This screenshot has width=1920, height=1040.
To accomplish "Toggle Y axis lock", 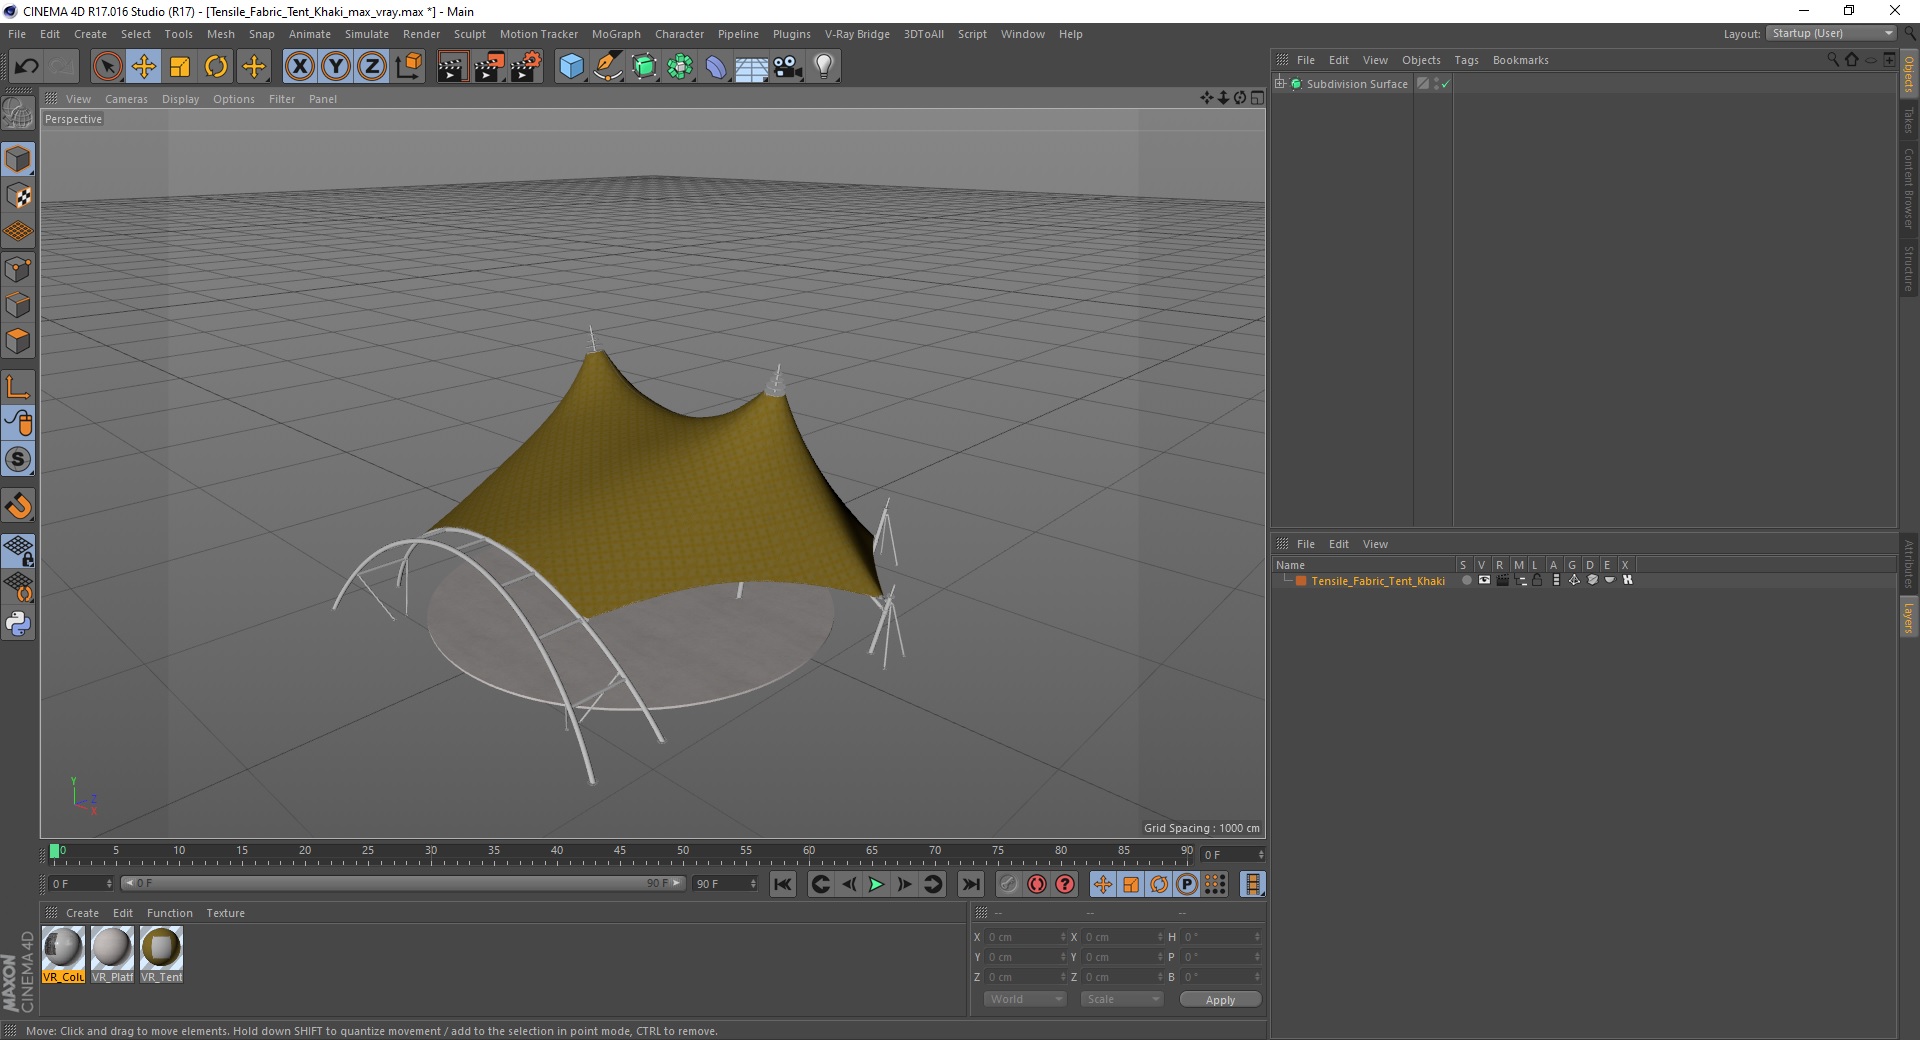I will [x=336, y=67].
